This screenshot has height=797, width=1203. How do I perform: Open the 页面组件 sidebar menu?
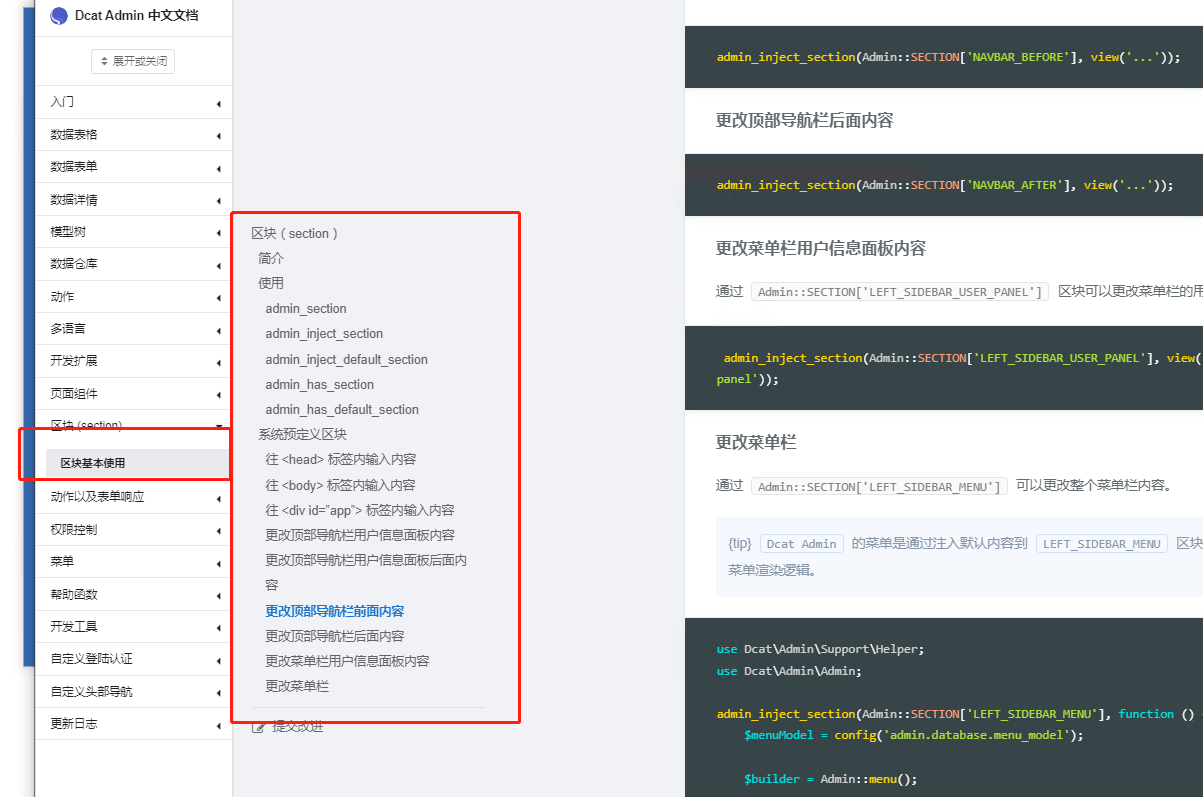point(133,393)
